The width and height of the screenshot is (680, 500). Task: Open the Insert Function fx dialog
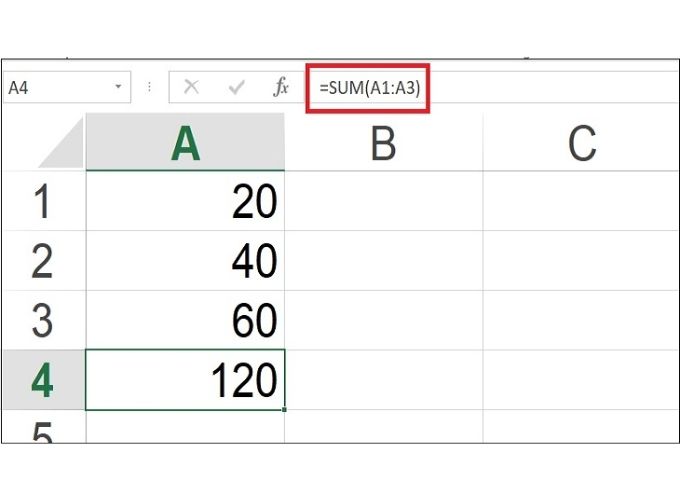(x=281, y=88)
